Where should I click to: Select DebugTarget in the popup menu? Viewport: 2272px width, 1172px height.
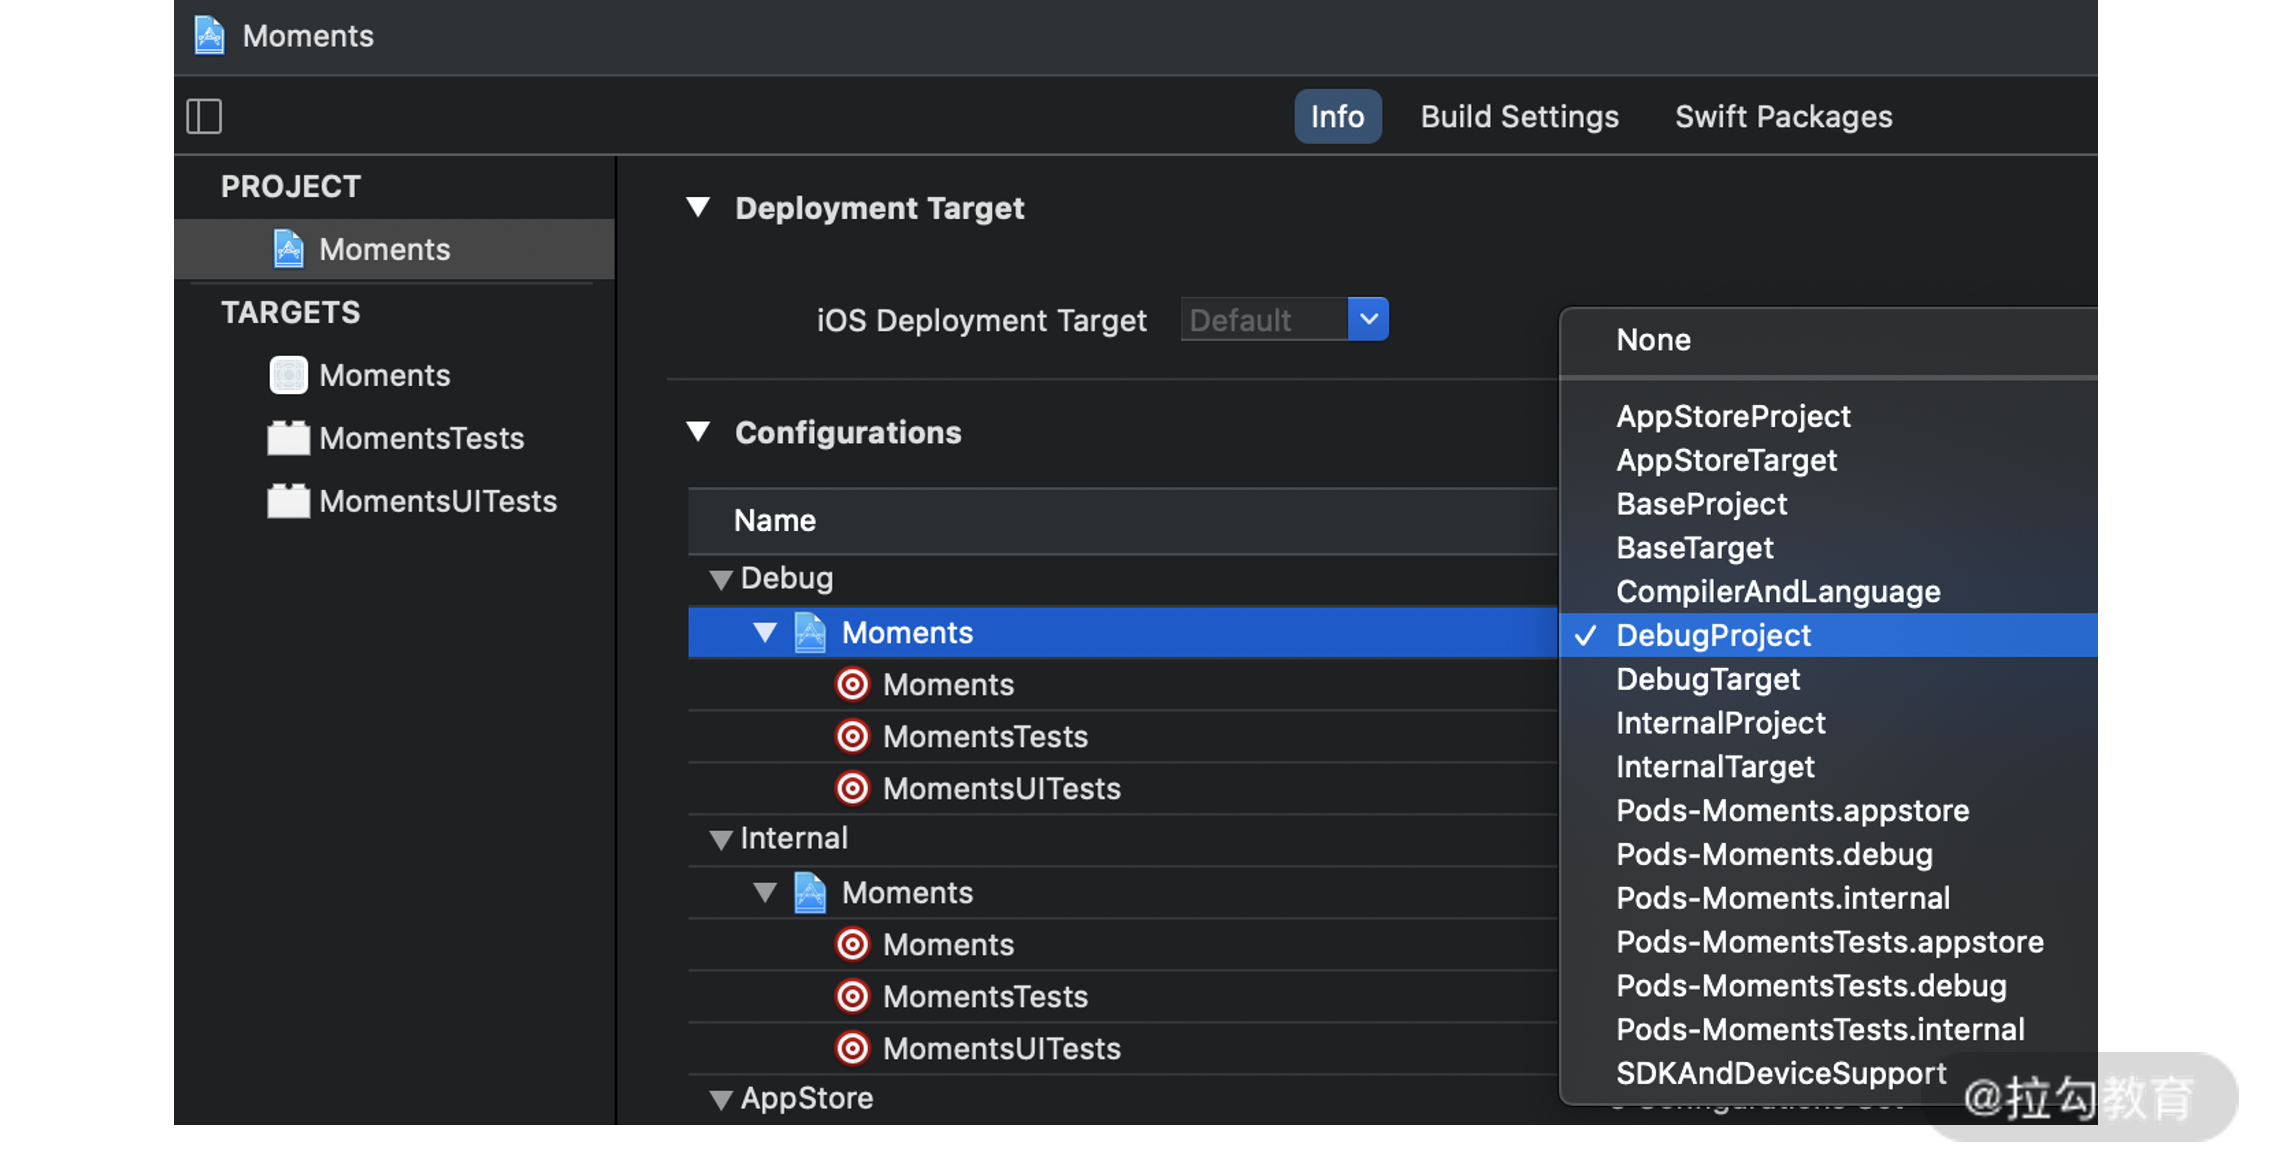(1707, 679)
